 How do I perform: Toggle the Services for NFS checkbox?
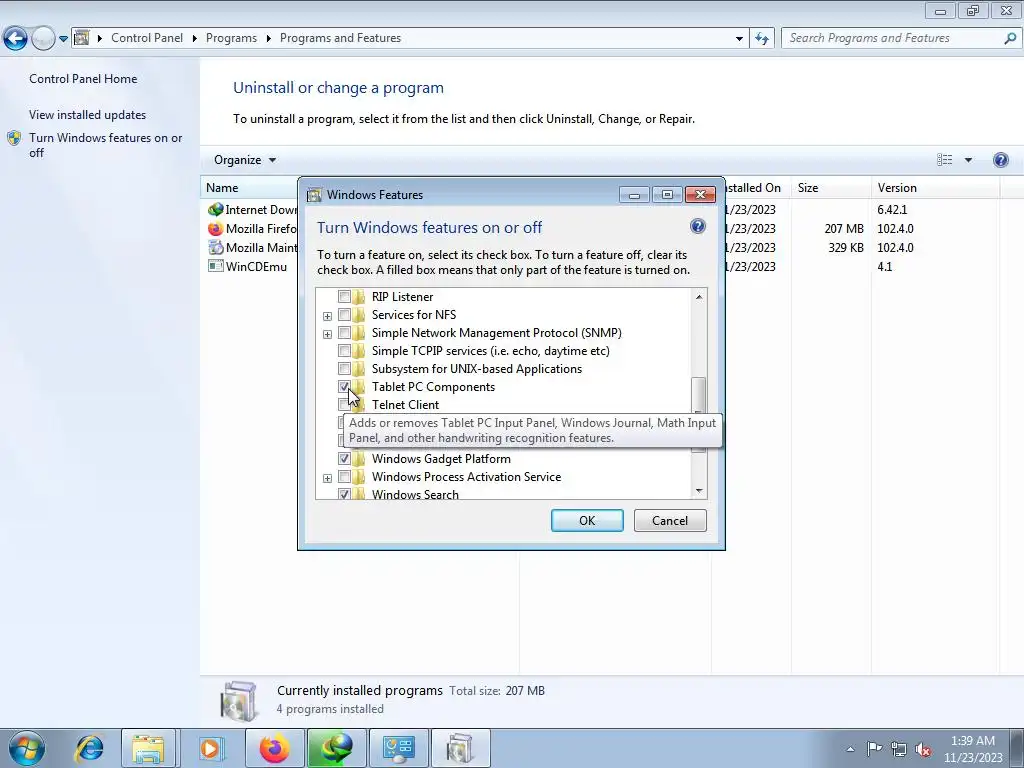tap(344, 315)
